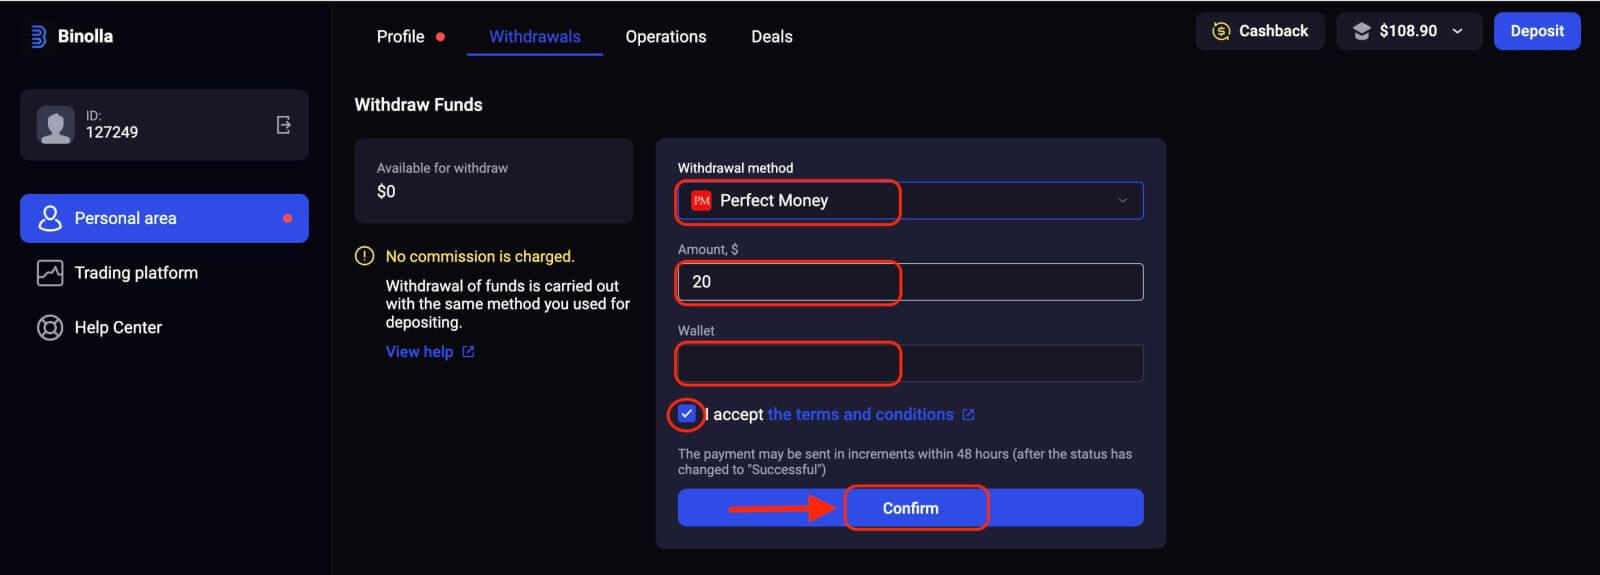Switch to the Operations tab

pyautogui.click(x=665, y=37)
